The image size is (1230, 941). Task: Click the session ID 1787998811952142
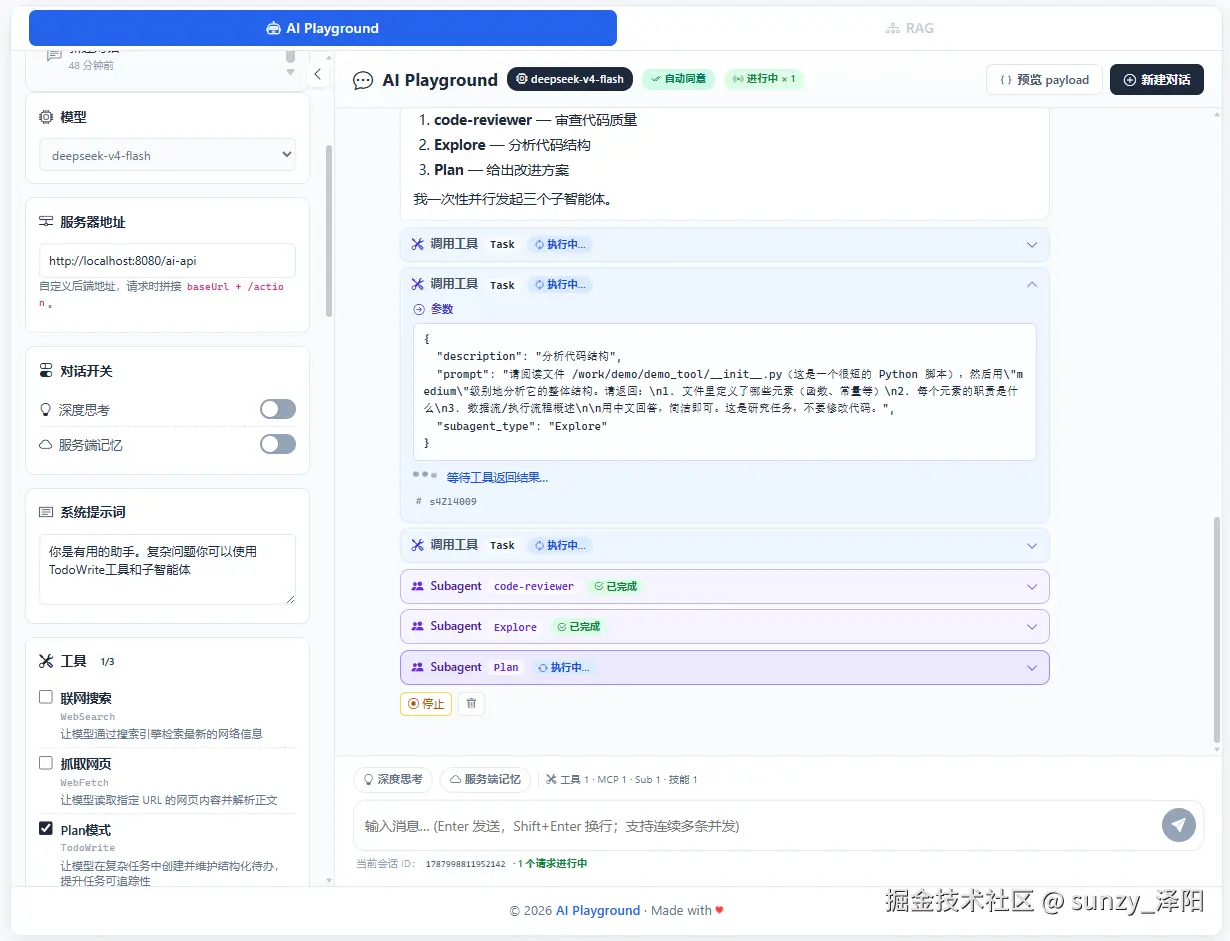[x=465, y=863]
